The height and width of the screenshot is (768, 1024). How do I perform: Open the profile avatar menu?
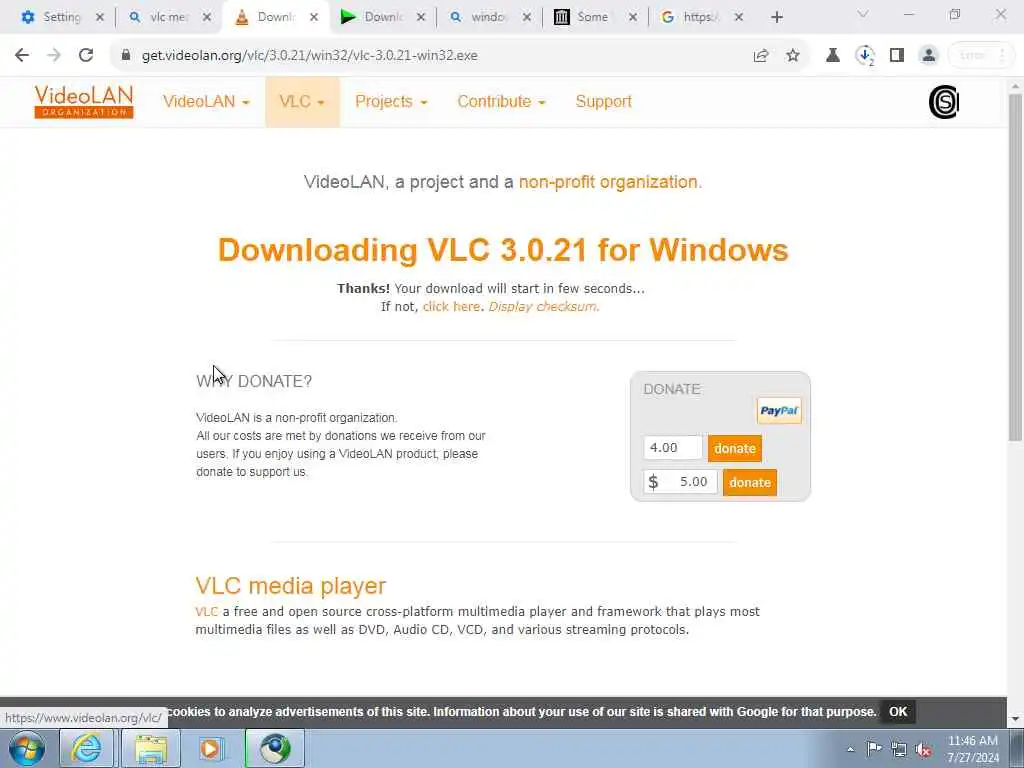[928, 56]
